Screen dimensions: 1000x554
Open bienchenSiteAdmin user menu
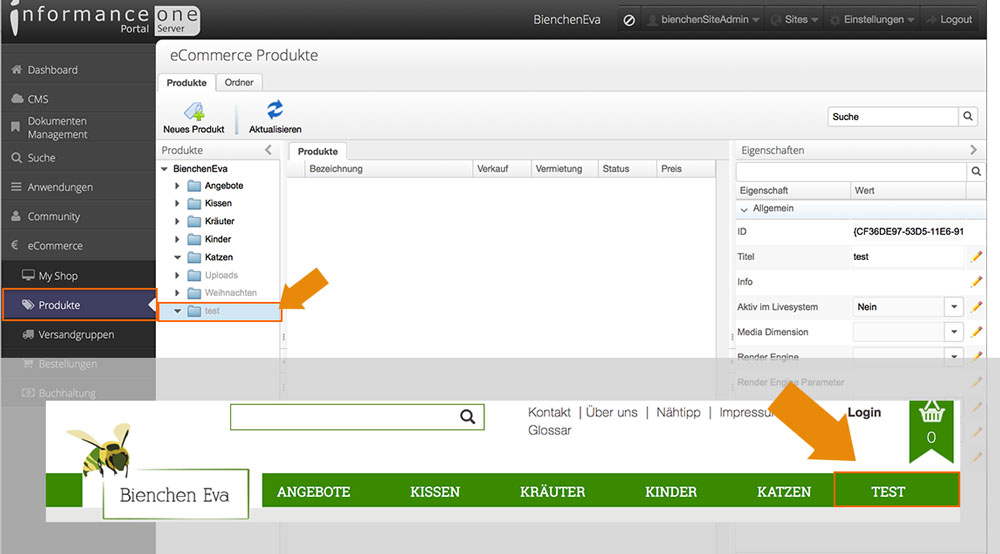(x=703, y=20)
